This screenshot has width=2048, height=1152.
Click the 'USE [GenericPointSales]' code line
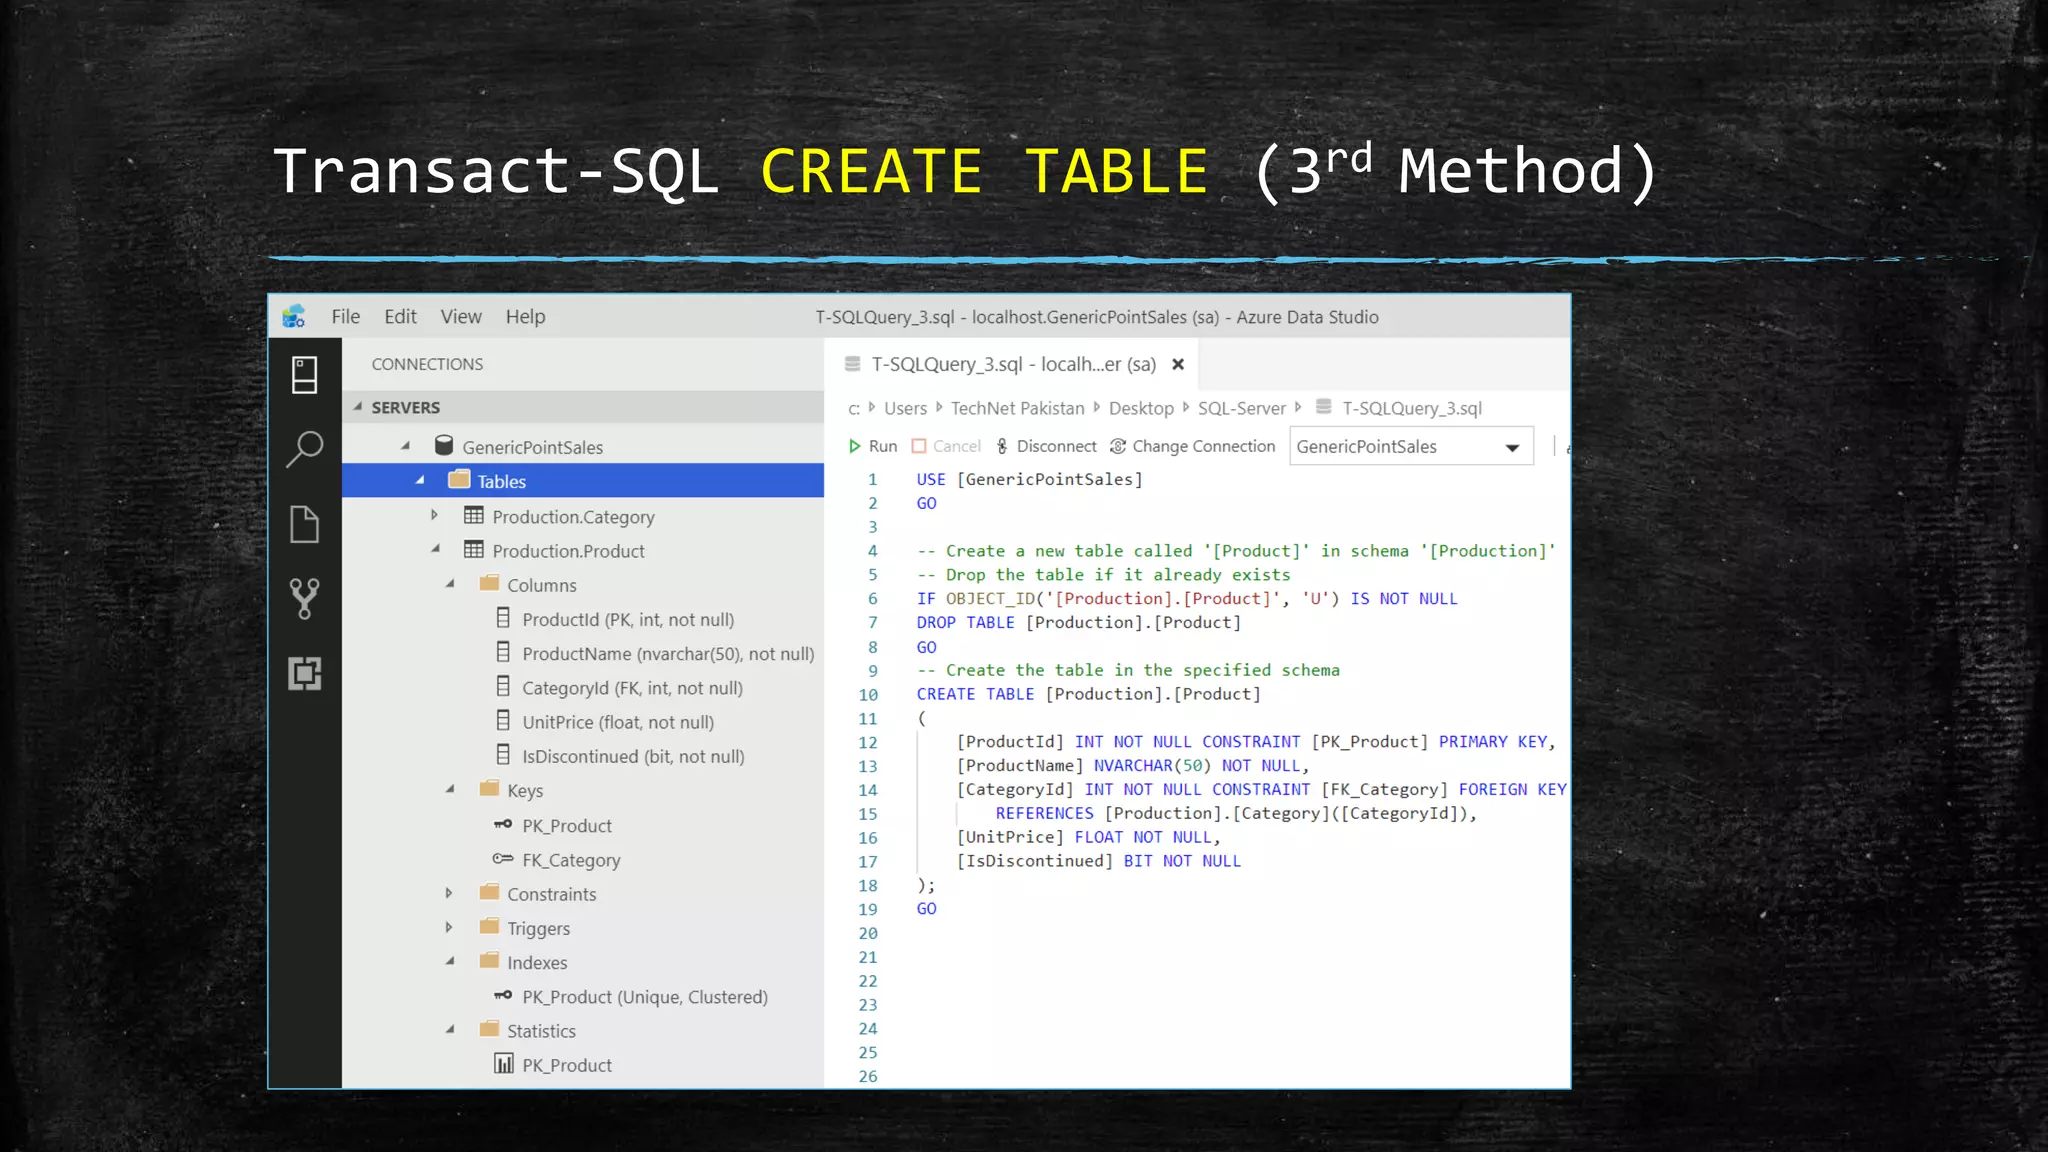point(1029,479)
